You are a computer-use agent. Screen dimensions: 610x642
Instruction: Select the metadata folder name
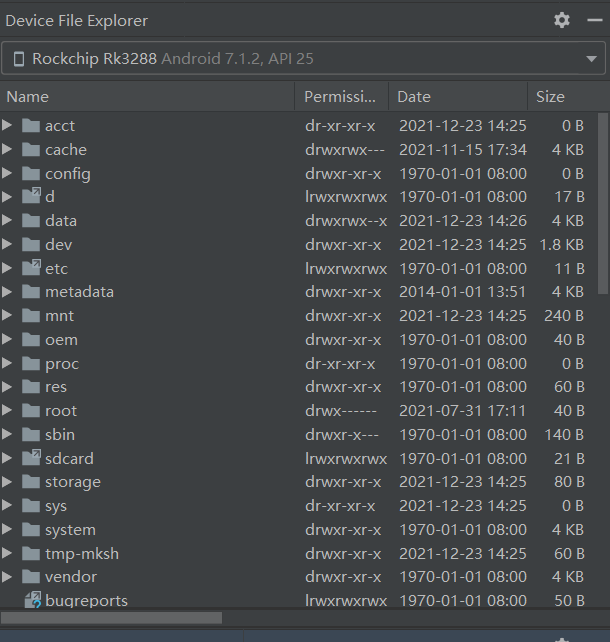click(x=79, y=292)
